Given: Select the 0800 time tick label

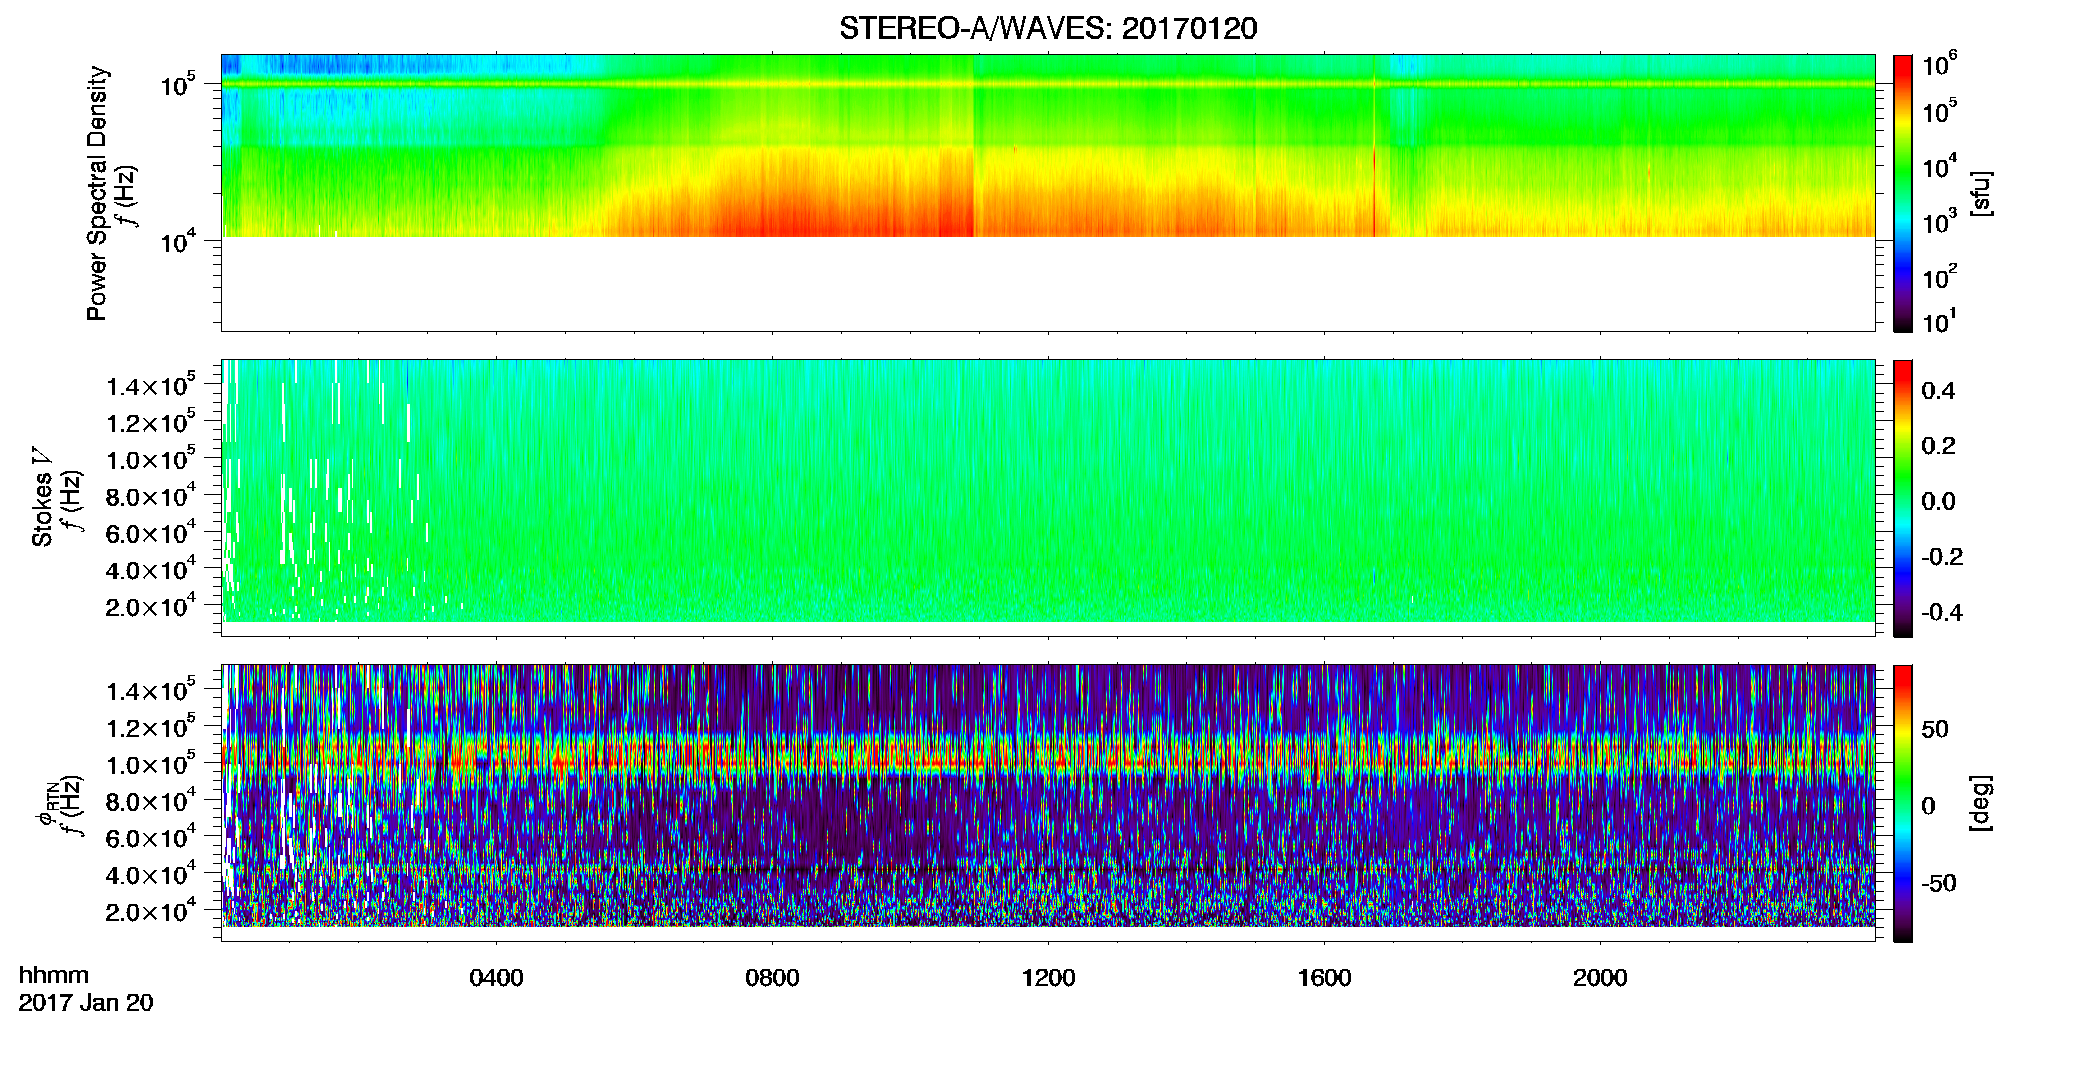Looking at the screenshot, I should (772, 978).
